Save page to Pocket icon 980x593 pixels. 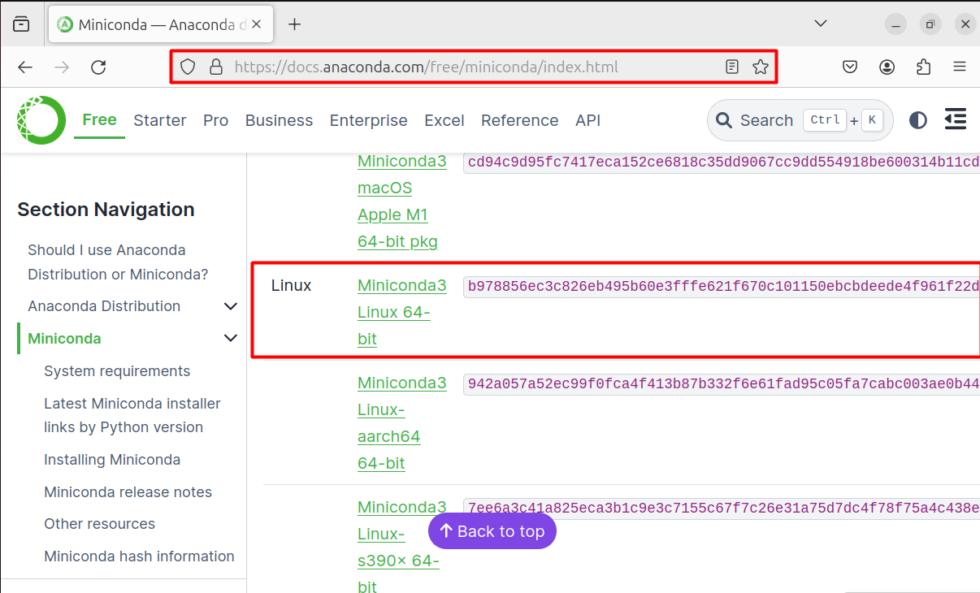tap(850, 66)
